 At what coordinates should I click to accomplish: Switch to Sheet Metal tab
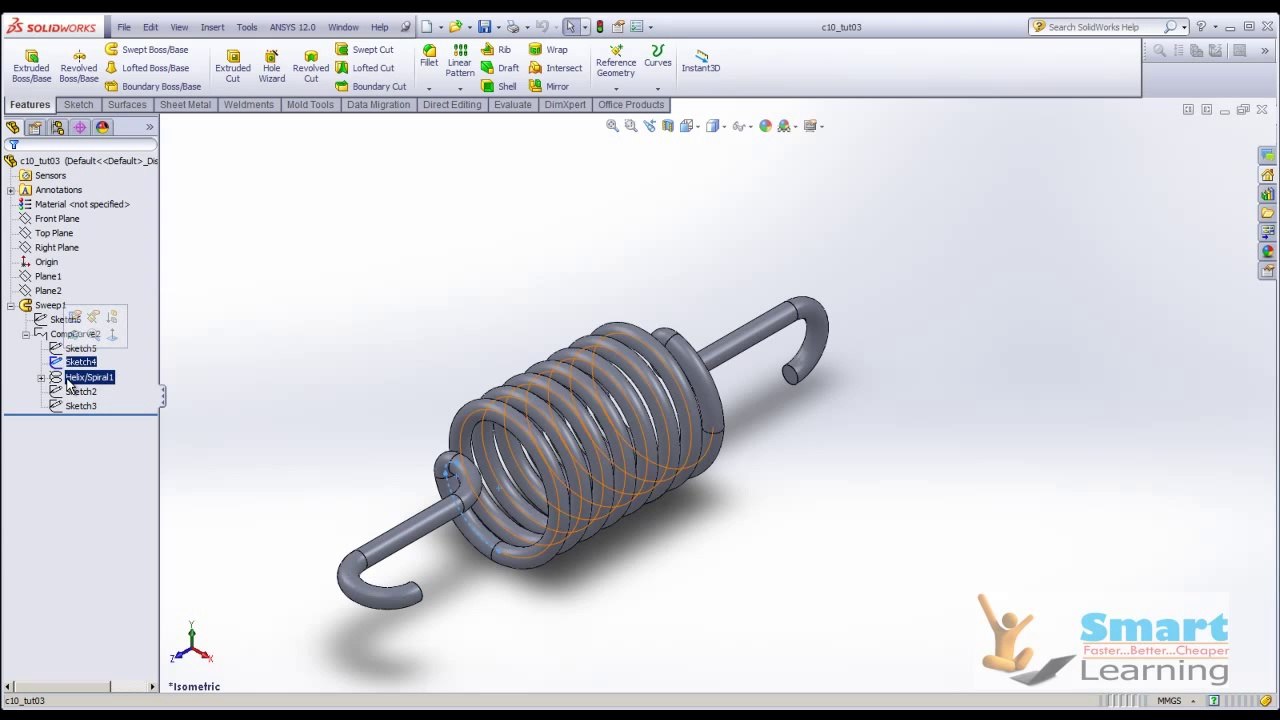click(x=185, y=104)
